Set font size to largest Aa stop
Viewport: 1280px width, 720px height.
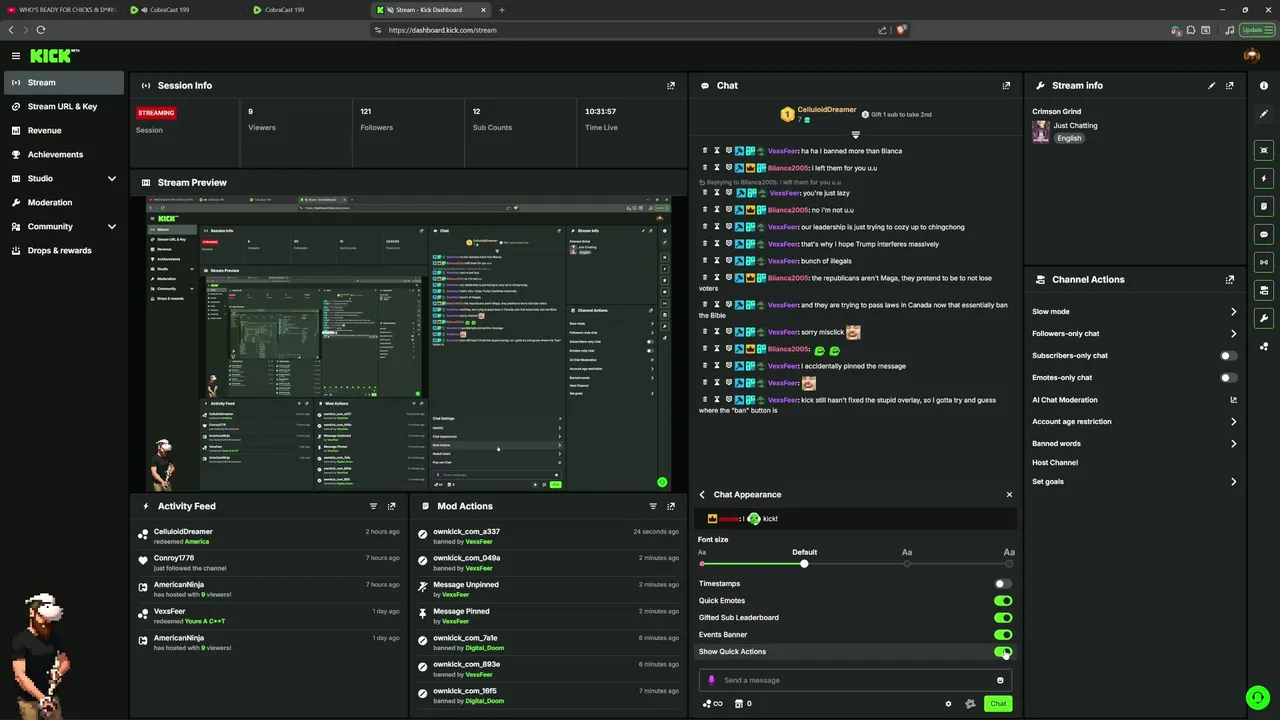coord(1009,564)
